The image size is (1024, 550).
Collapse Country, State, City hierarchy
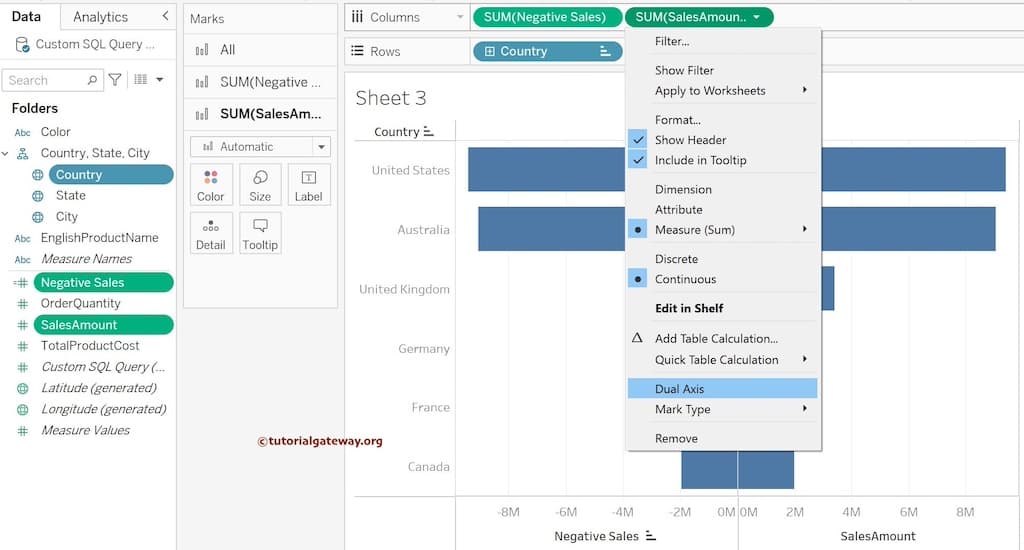click(x=7, y=153)
